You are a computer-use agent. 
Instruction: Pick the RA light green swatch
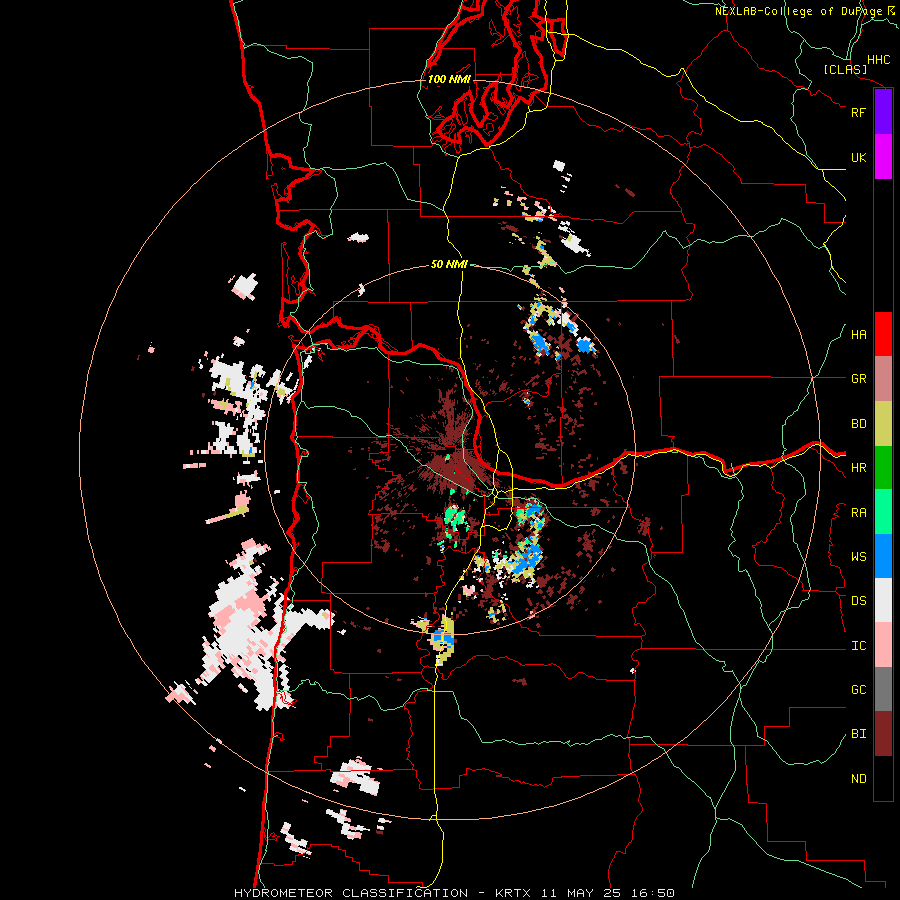pos(883,512)
